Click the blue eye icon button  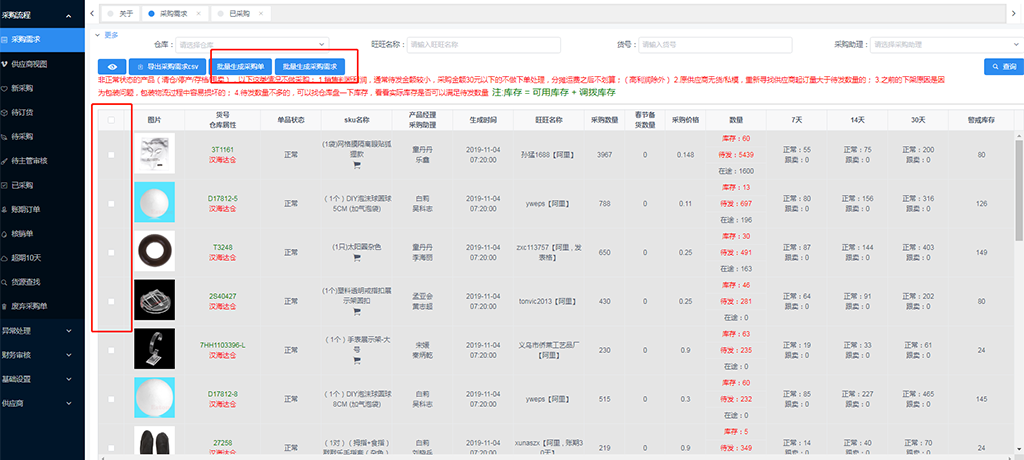[111, 65]
